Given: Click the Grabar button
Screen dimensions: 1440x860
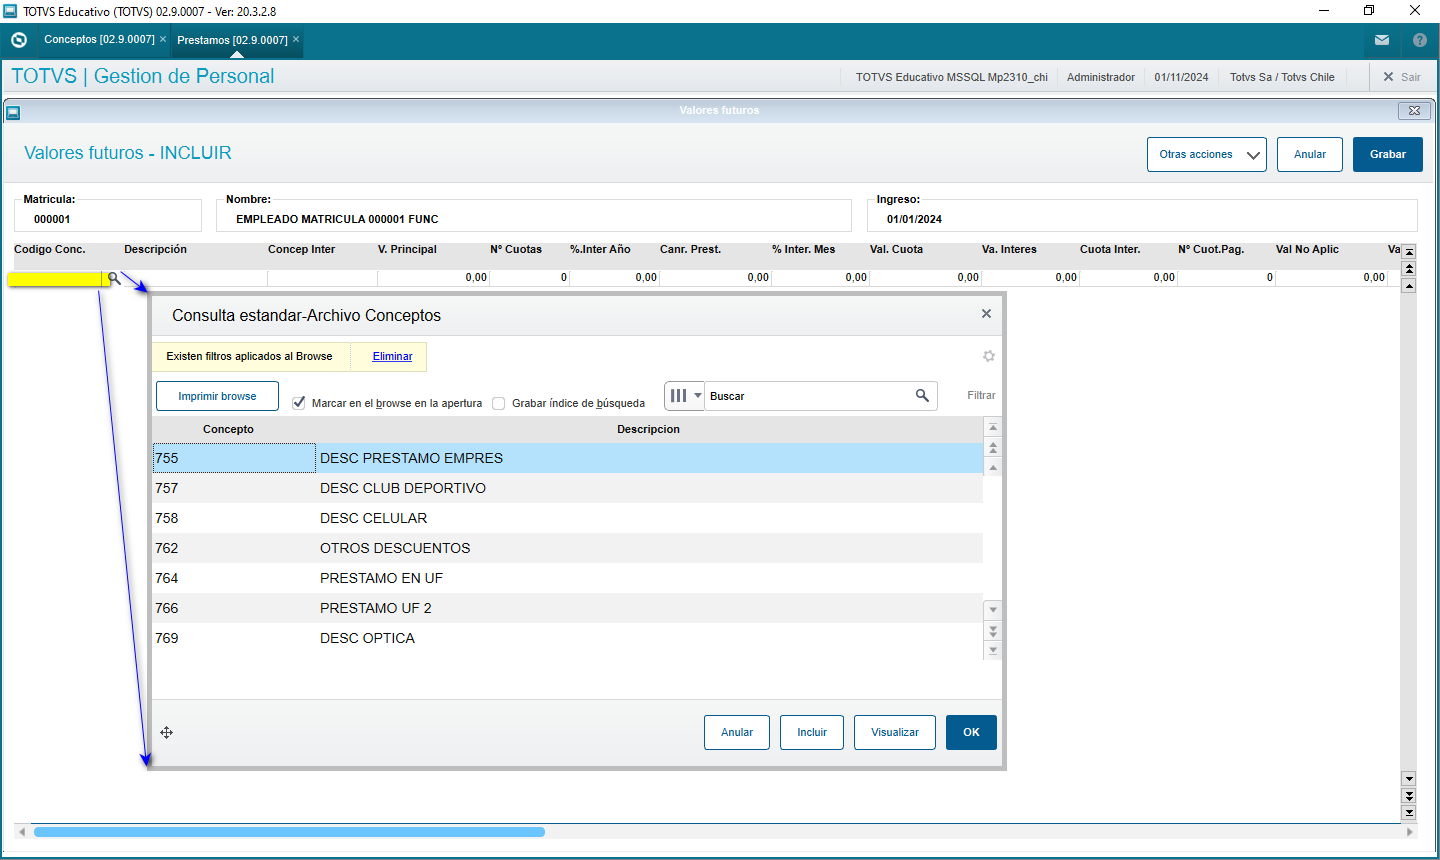Looking at the screenshot, I should point(1388,155).
